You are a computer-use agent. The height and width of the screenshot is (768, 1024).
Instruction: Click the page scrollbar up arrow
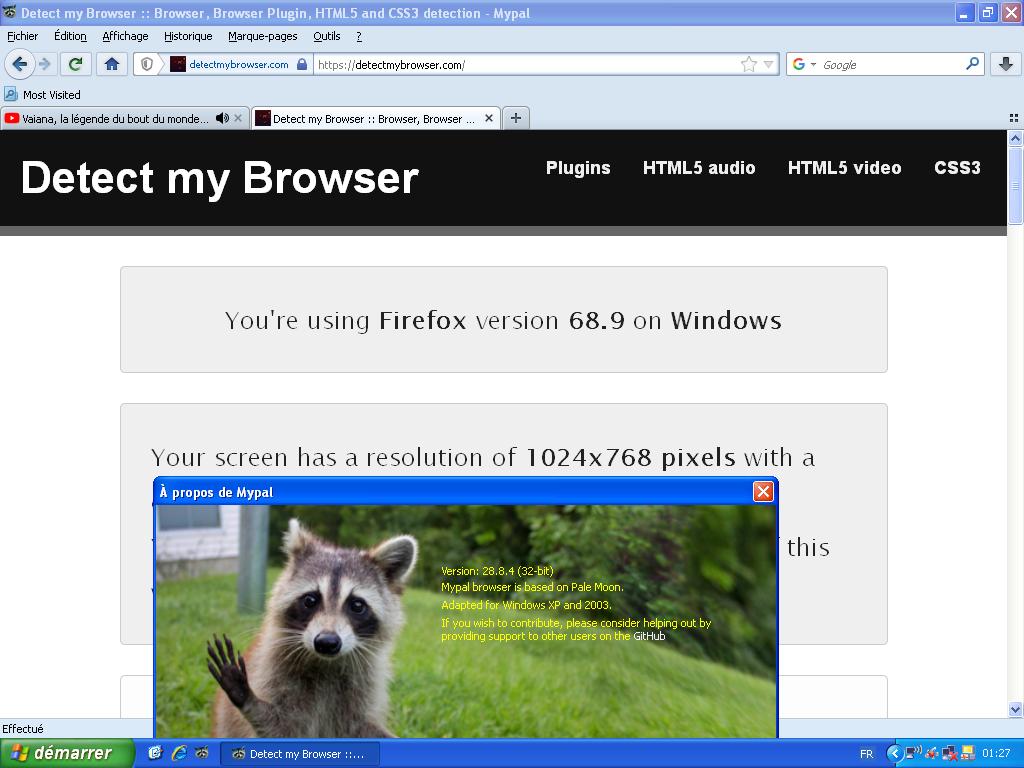(1015, 138)
